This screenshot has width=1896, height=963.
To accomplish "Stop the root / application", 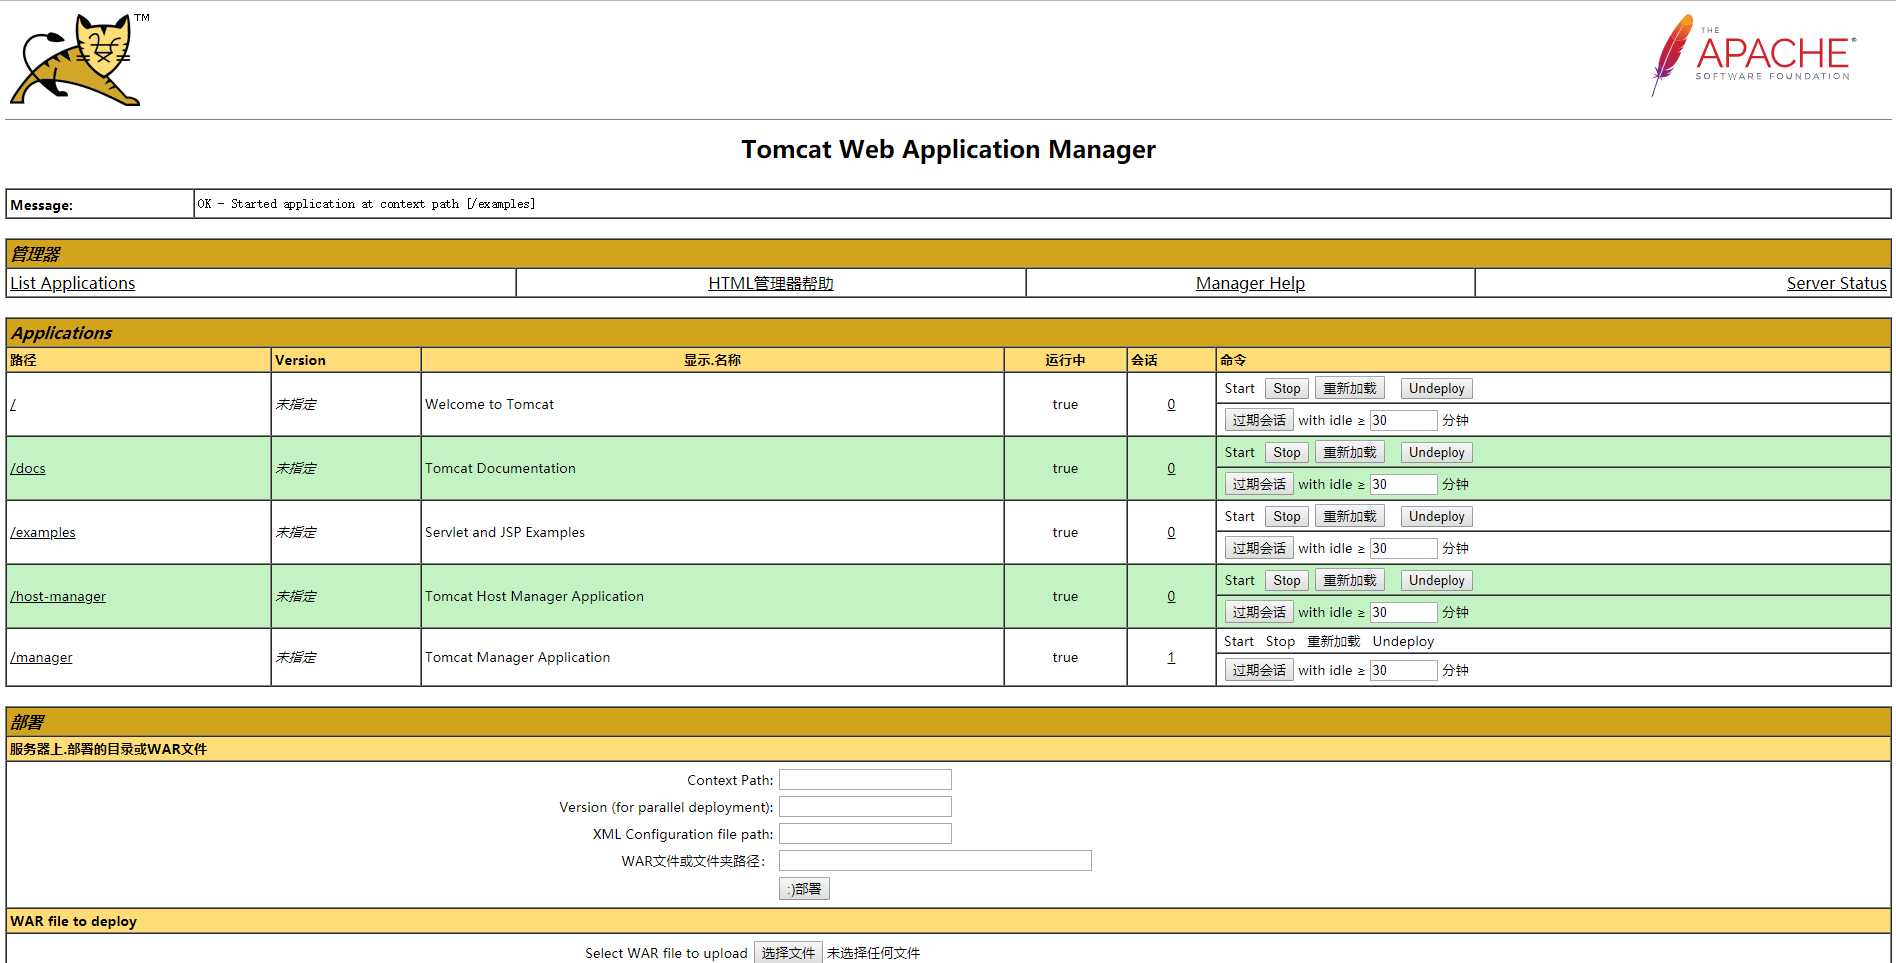I will [1286, 388].
